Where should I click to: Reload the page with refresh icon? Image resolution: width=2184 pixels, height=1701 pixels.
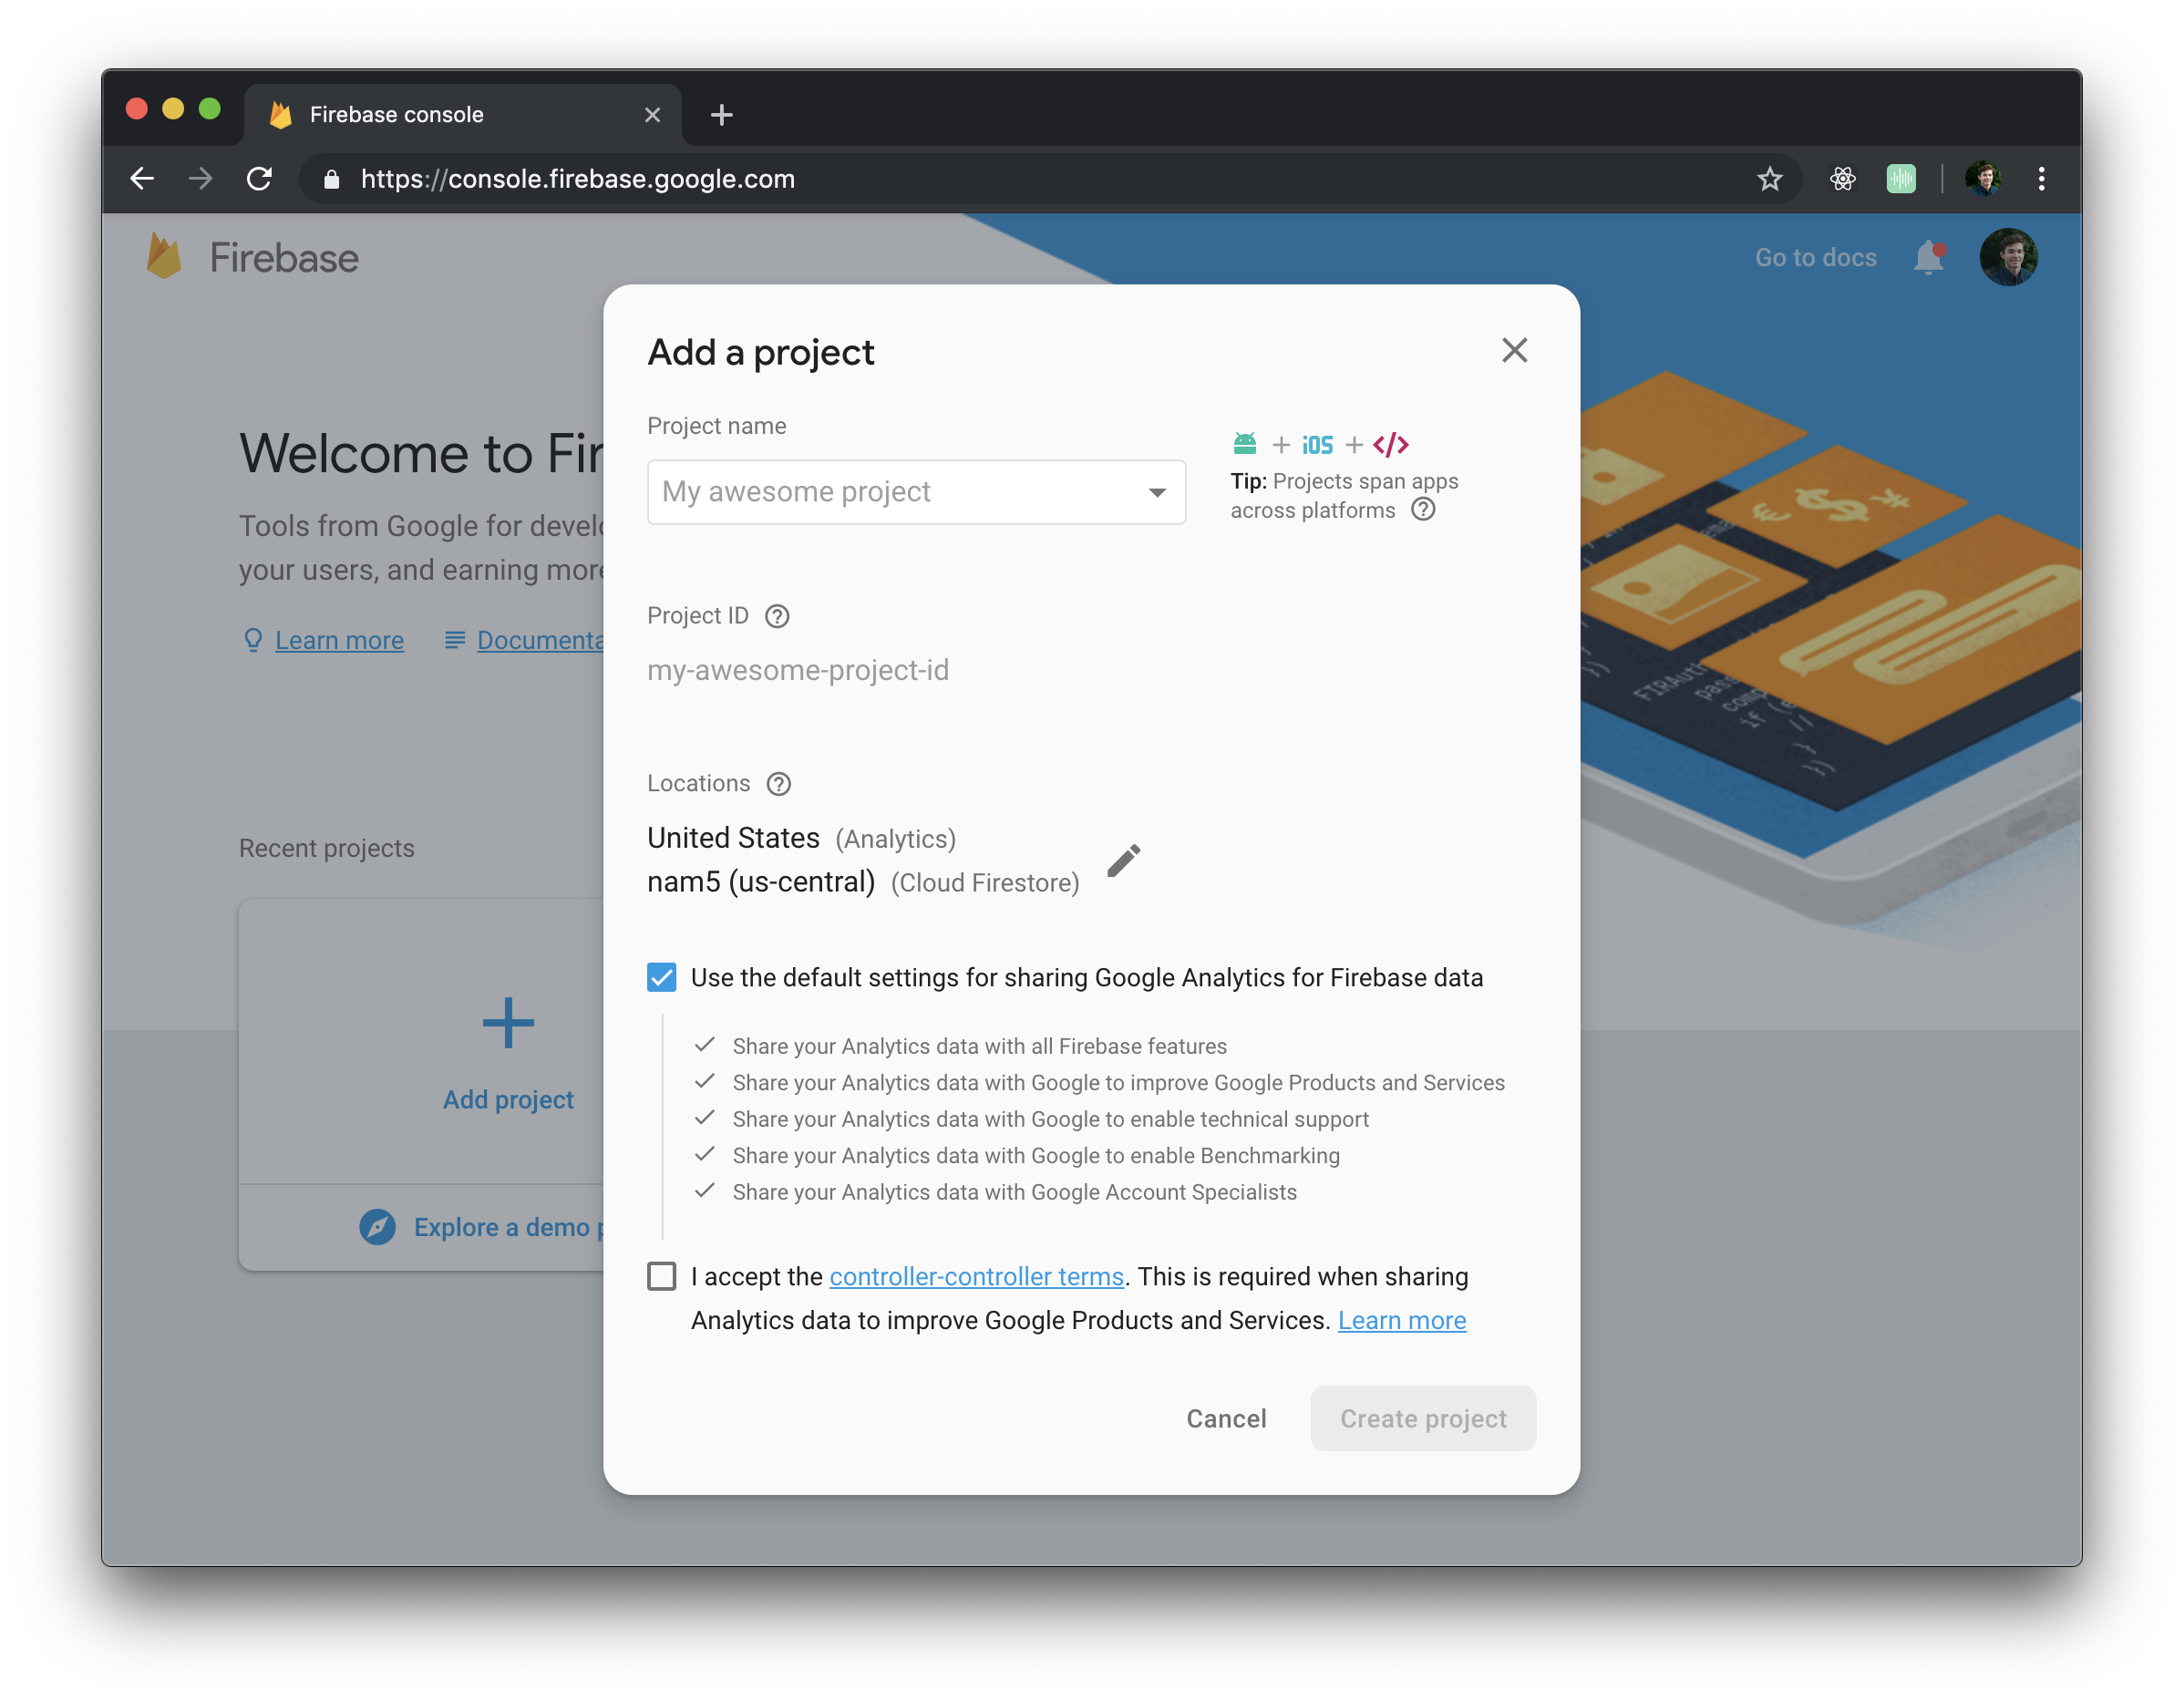tap(260, 179)
